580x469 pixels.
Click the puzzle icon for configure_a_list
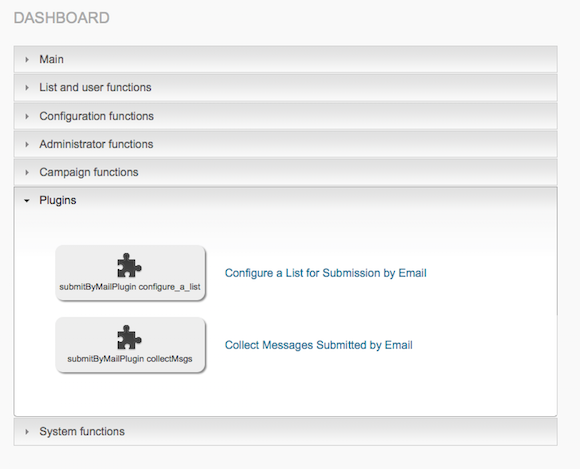(129, 265)
